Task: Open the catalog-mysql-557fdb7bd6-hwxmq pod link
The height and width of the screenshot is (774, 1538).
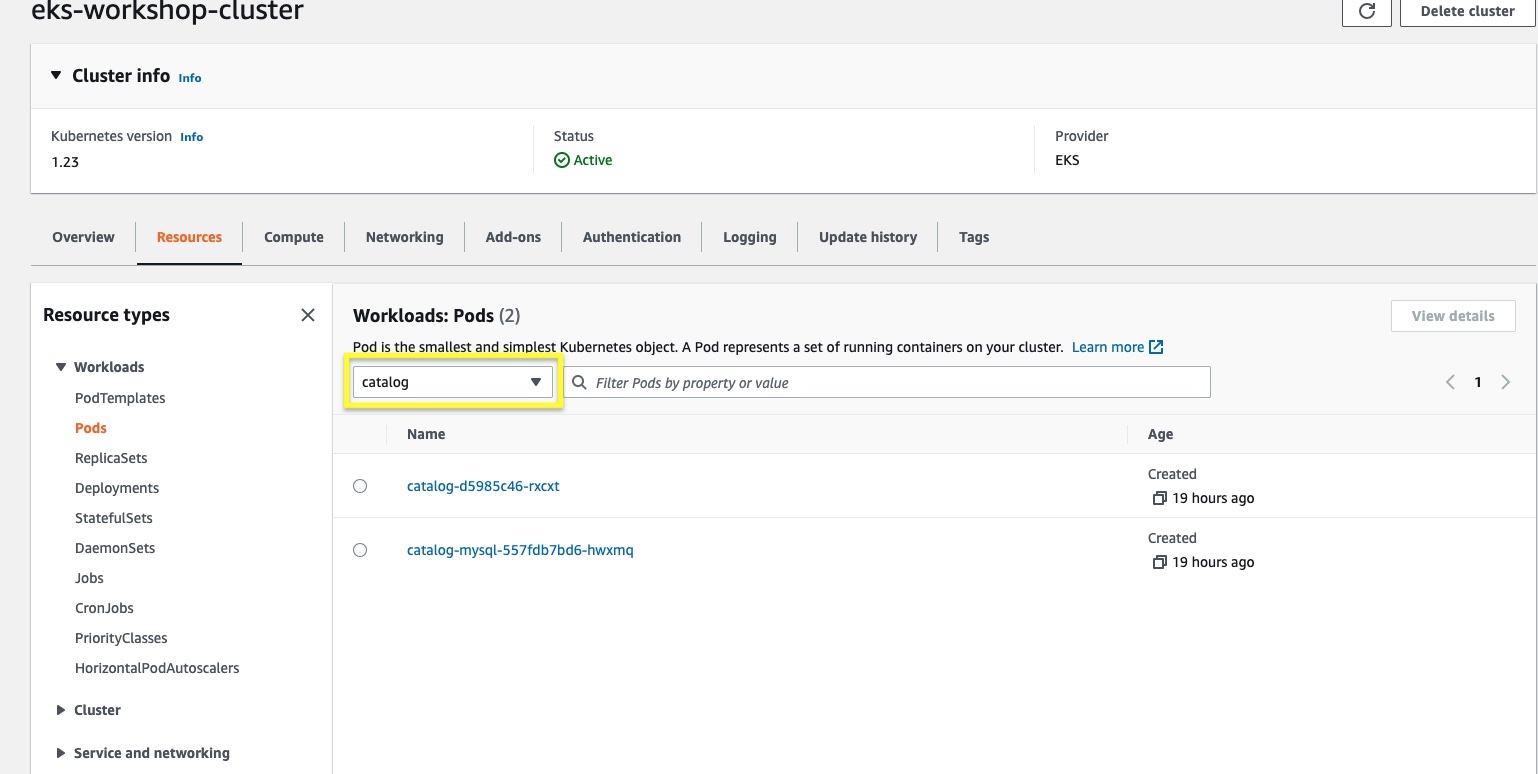Action: (520, 550)
